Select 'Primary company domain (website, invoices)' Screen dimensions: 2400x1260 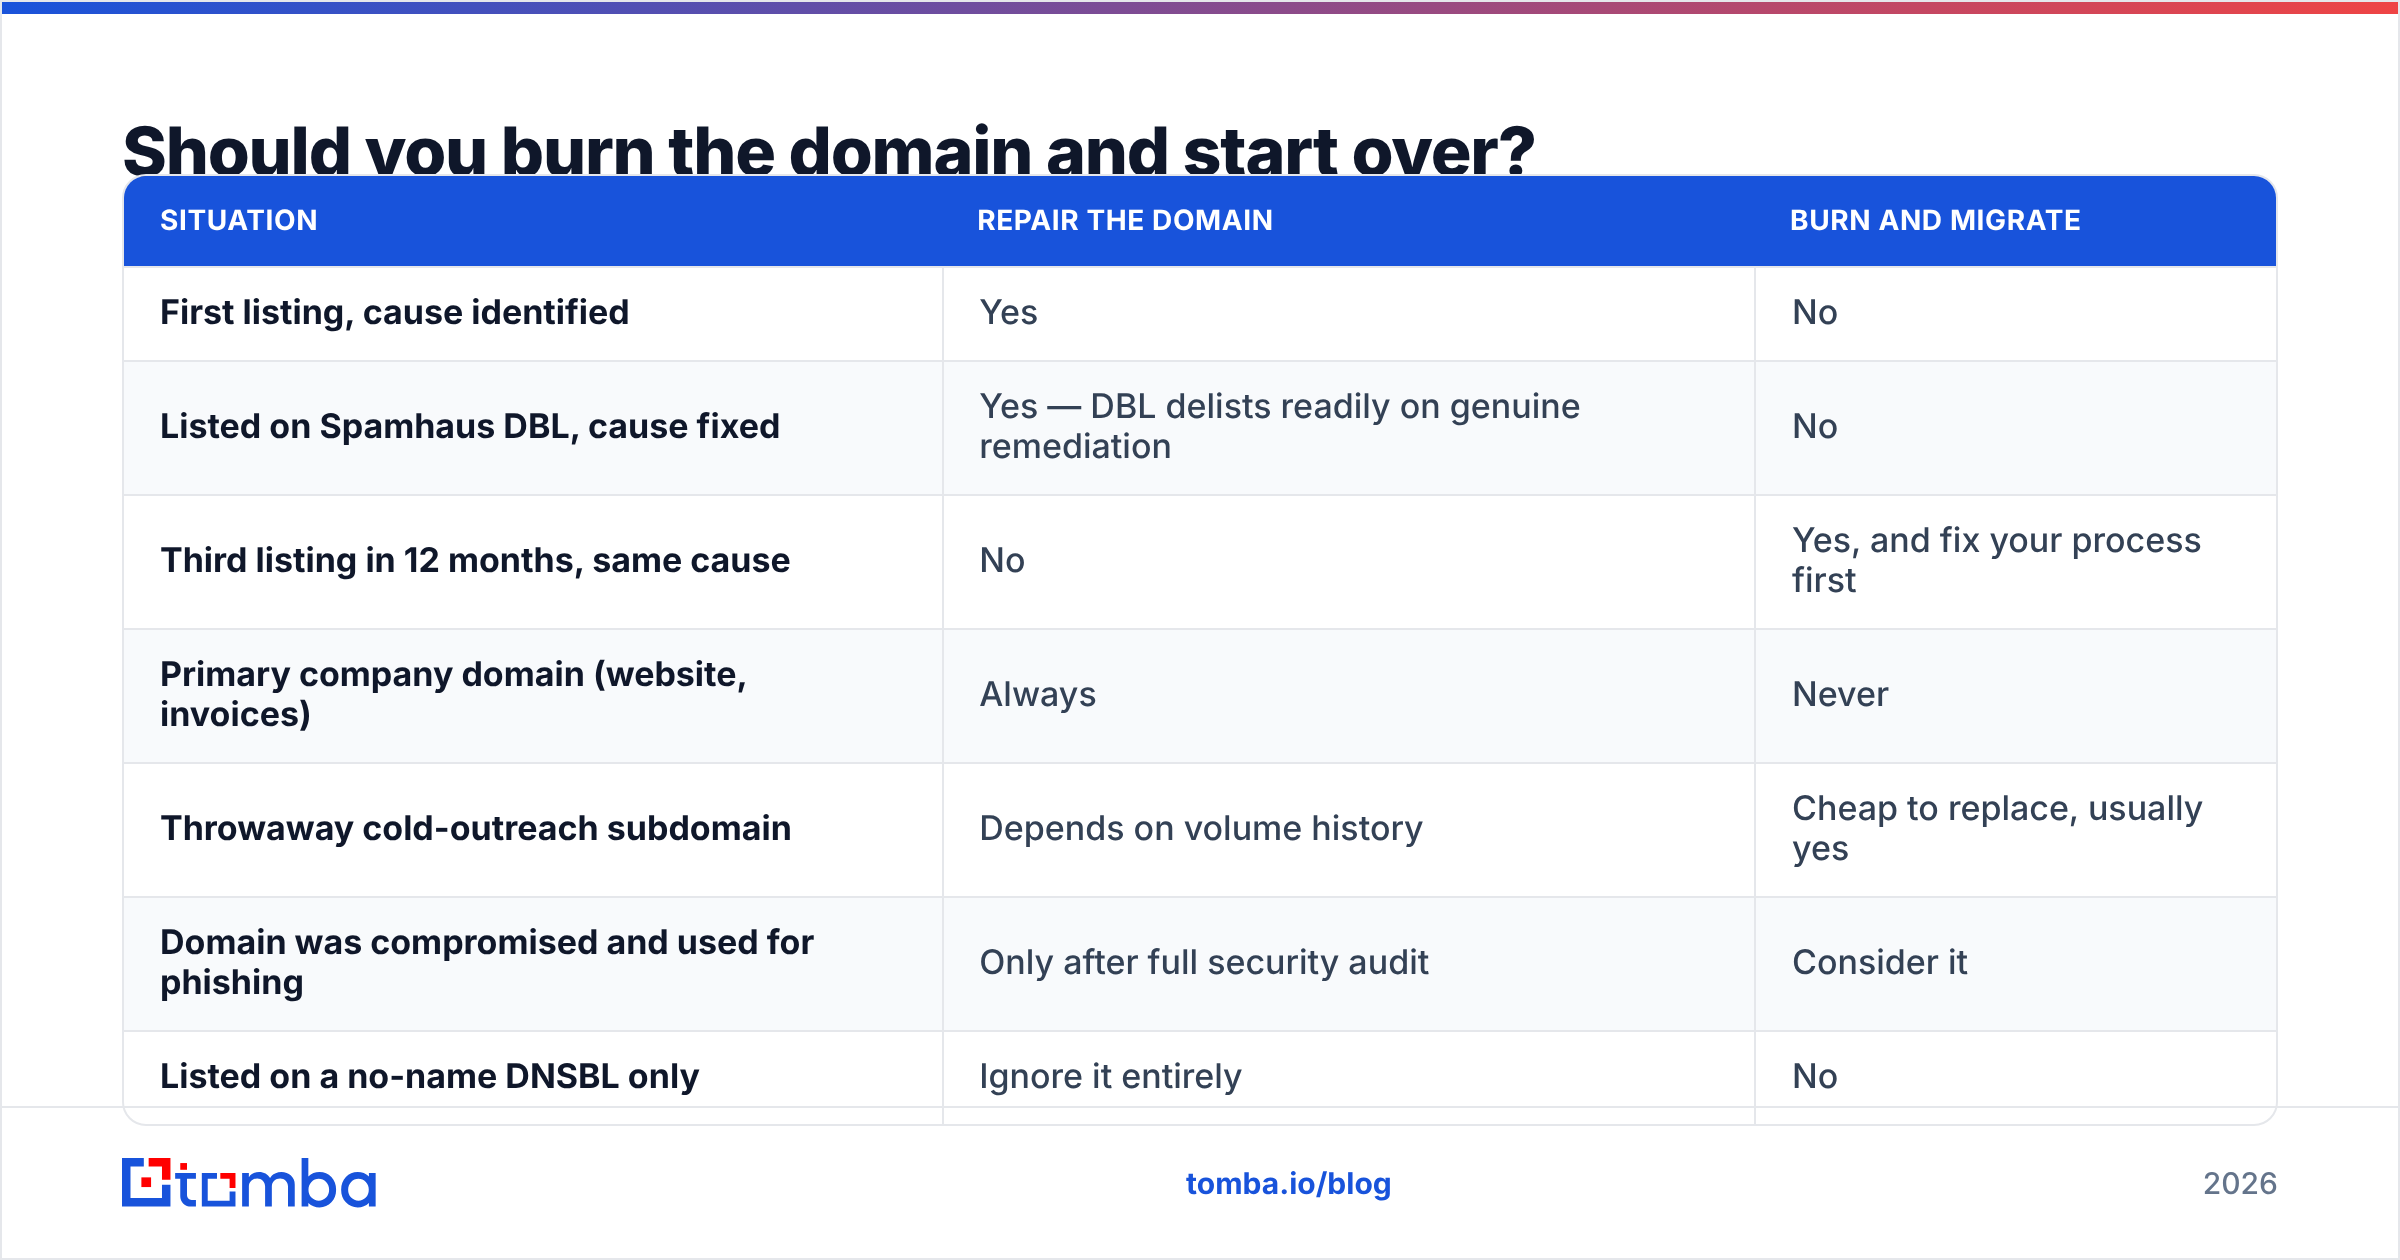pos(453,695)
